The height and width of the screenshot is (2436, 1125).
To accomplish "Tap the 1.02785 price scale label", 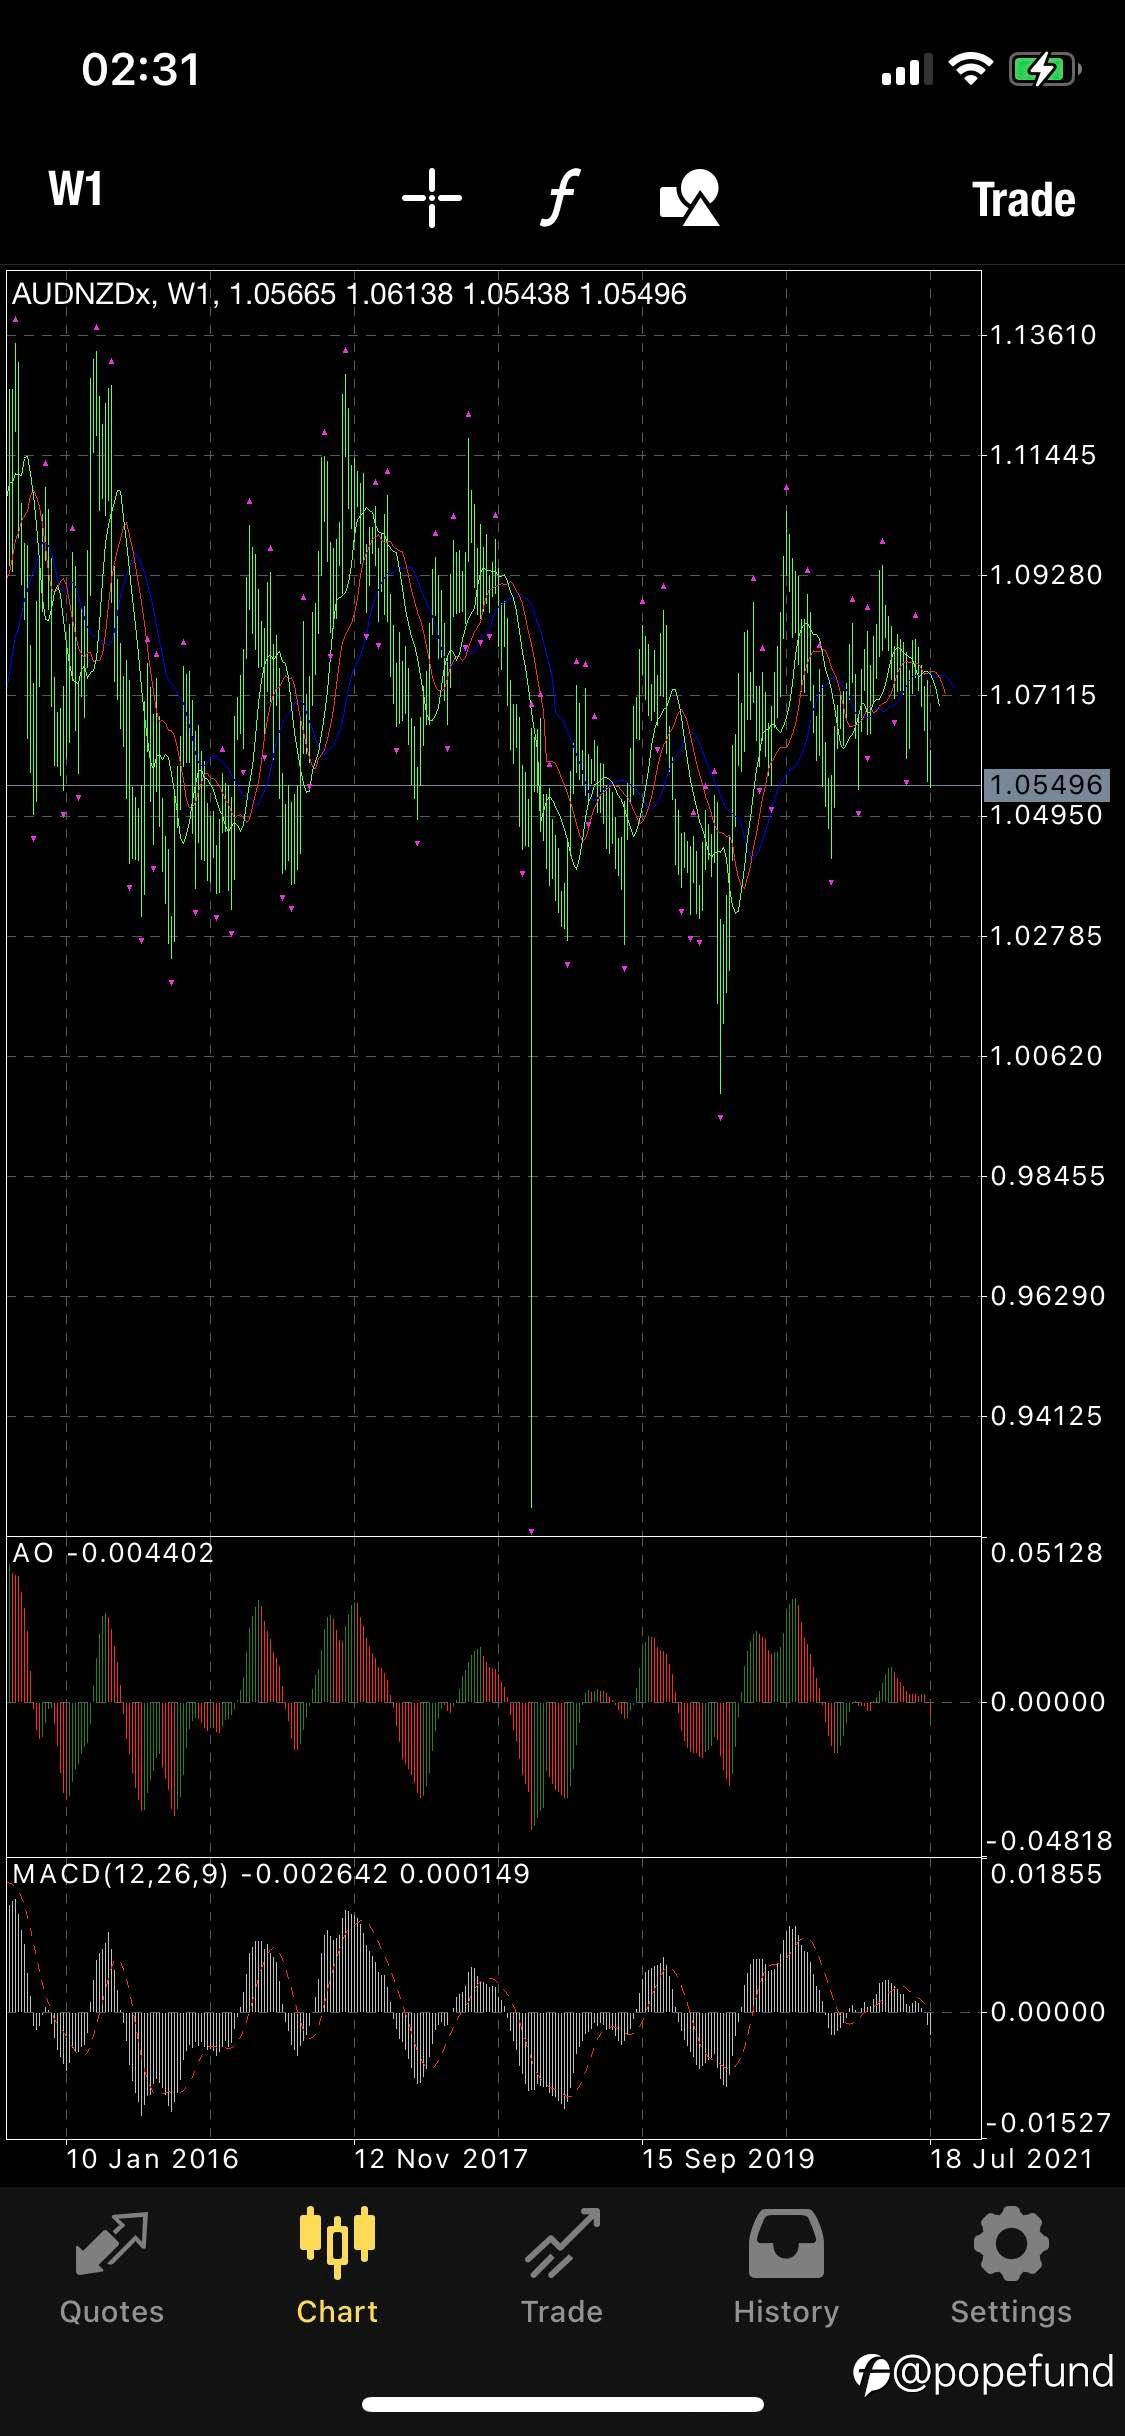I will [x=1046, y=936].
